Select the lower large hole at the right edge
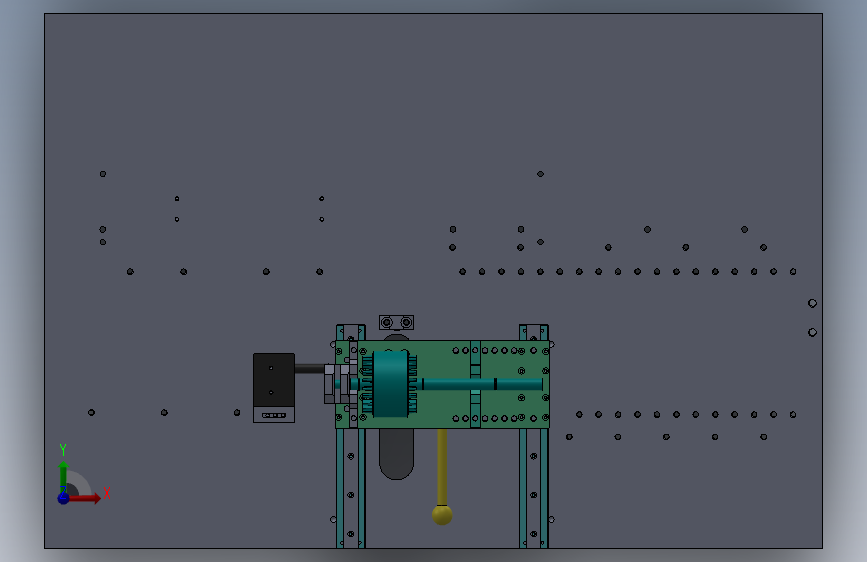This screenshot has width=867, height=562. coord(812,332)
